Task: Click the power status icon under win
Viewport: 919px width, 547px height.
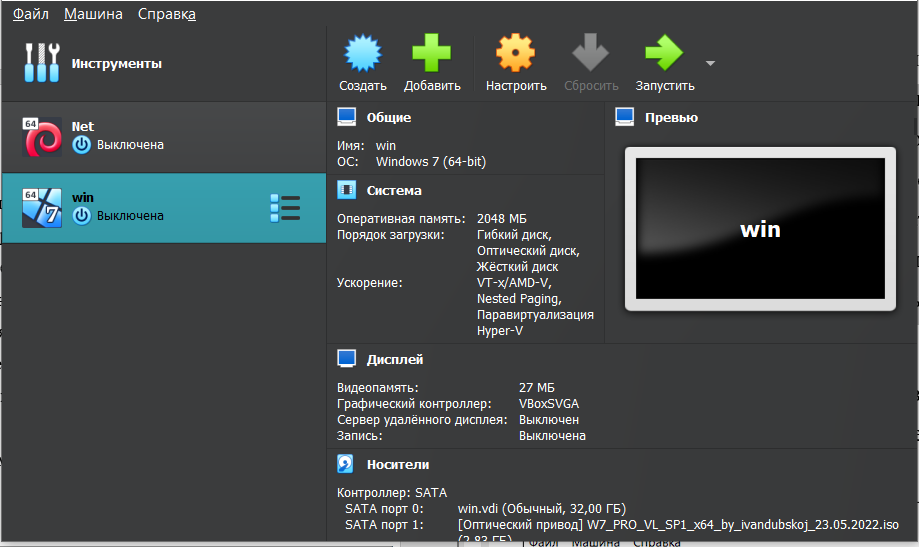Action: 81,216
